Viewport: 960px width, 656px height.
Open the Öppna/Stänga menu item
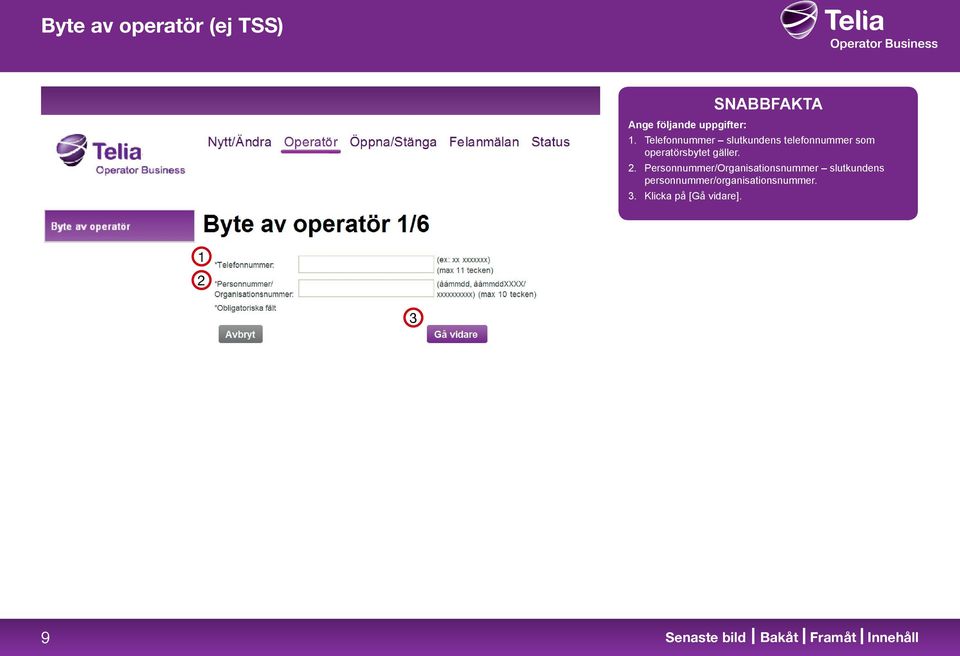pyautogui.click(x=393, y=142)
